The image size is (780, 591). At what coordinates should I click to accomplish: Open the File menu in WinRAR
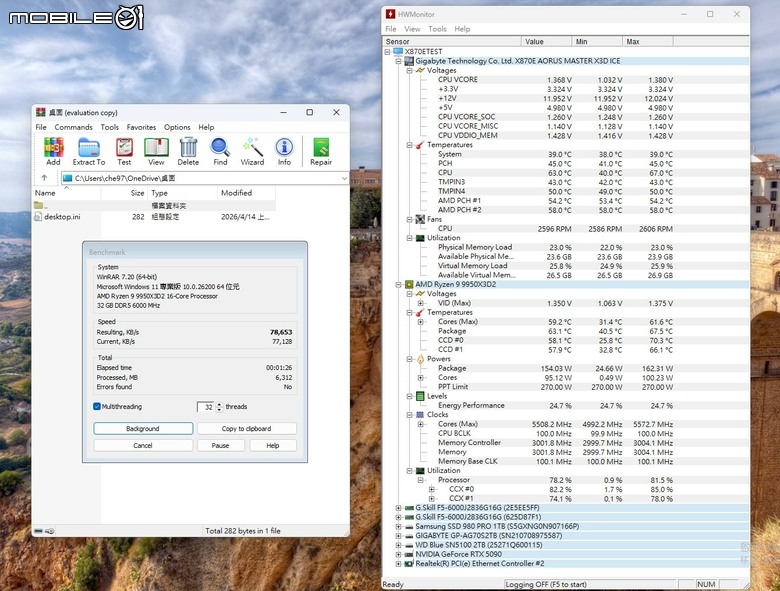tap(41, 127)
